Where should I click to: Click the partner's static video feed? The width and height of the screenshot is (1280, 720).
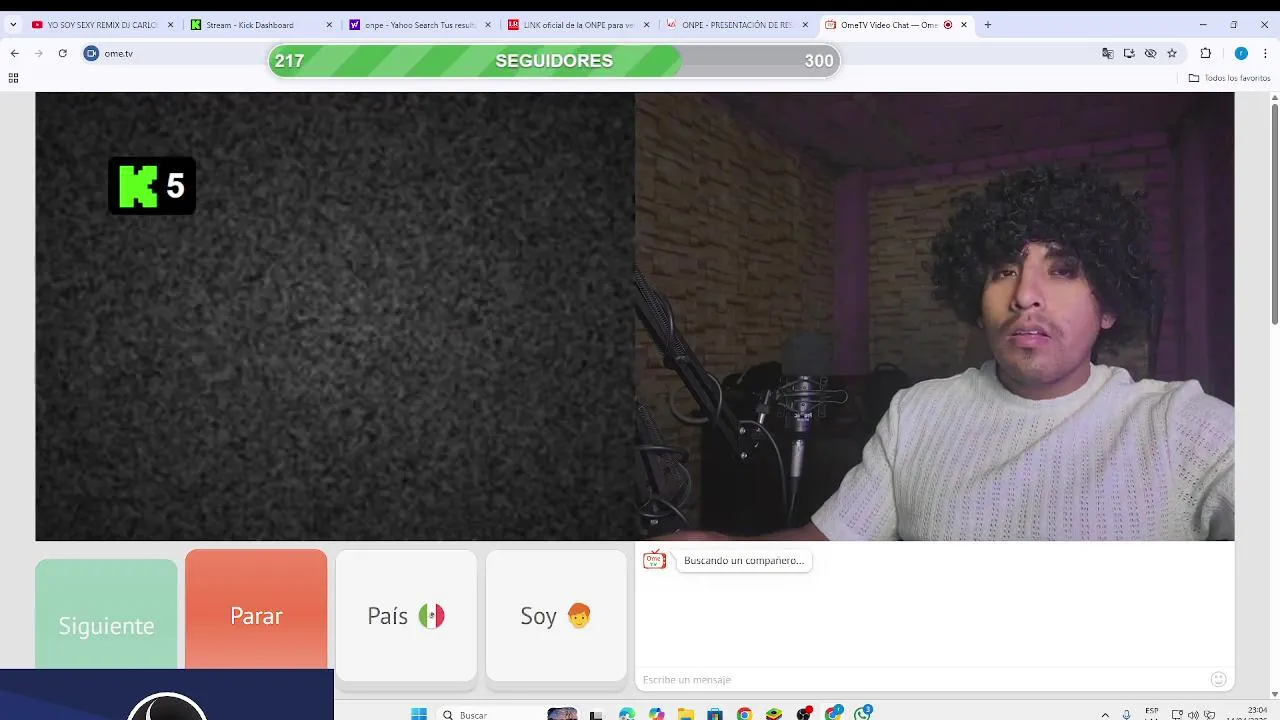point(335,316)
